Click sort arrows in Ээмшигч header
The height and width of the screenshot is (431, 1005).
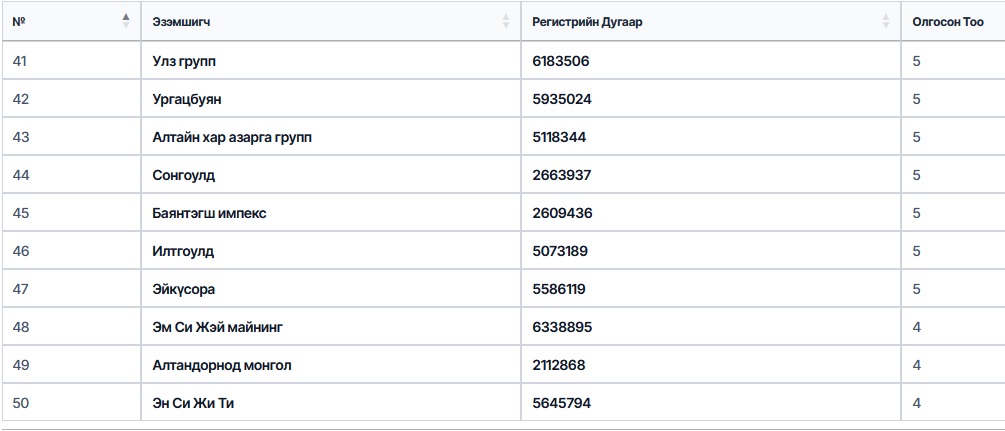click(506, 21)
